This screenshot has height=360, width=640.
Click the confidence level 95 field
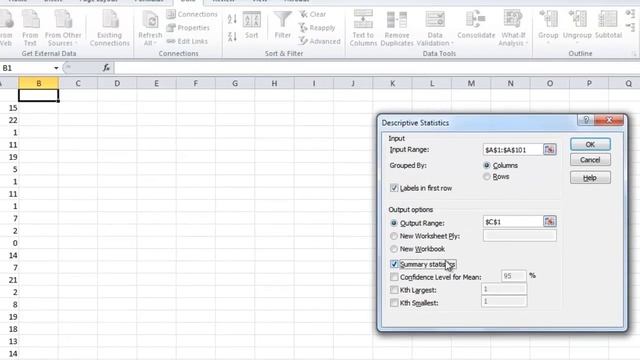coord(513,276)
